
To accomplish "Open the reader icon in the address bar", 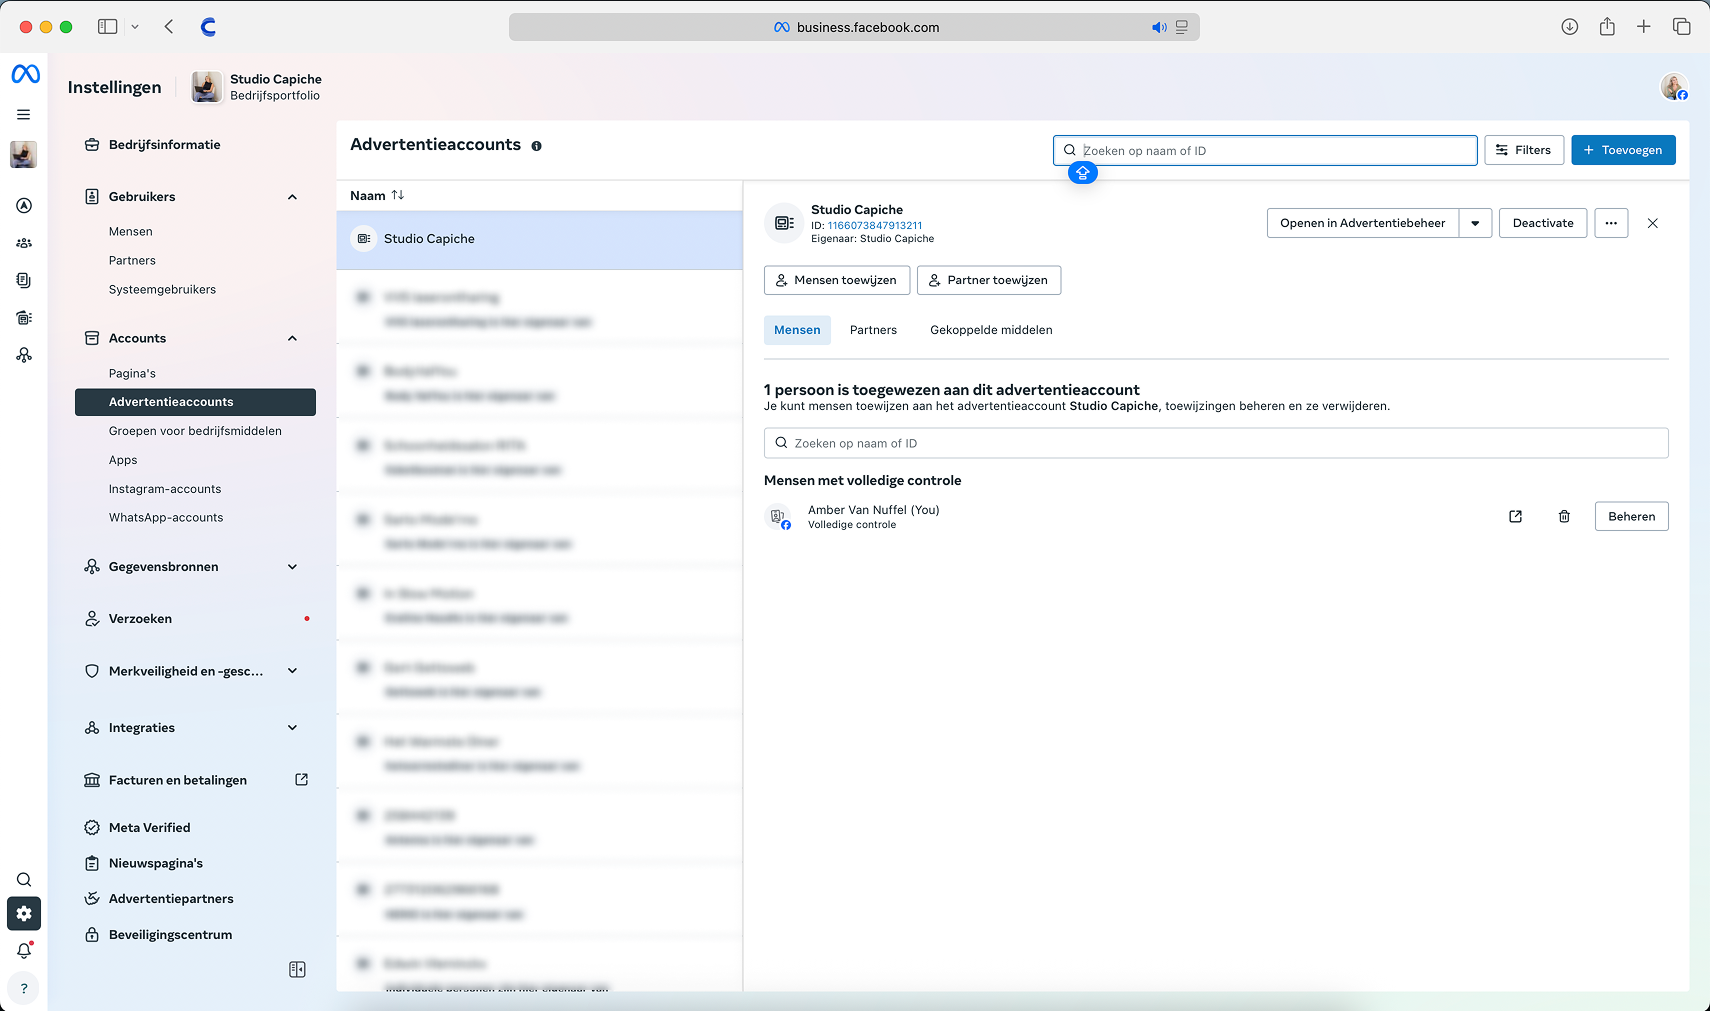I will click(x=1182, y=28).
